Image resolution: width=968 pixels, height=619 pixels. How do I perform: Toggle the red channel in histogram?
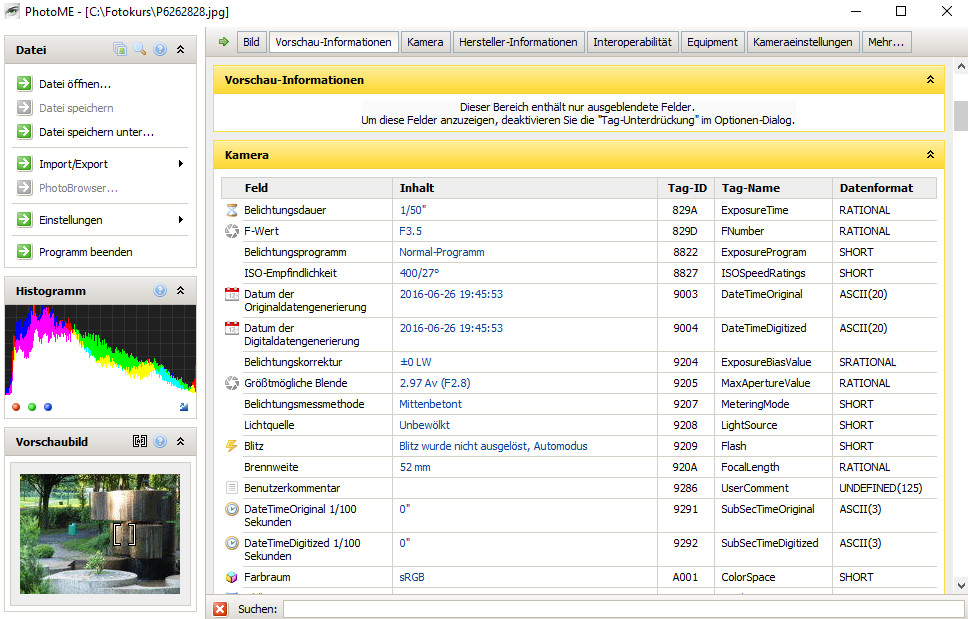[x=16, y=407]
